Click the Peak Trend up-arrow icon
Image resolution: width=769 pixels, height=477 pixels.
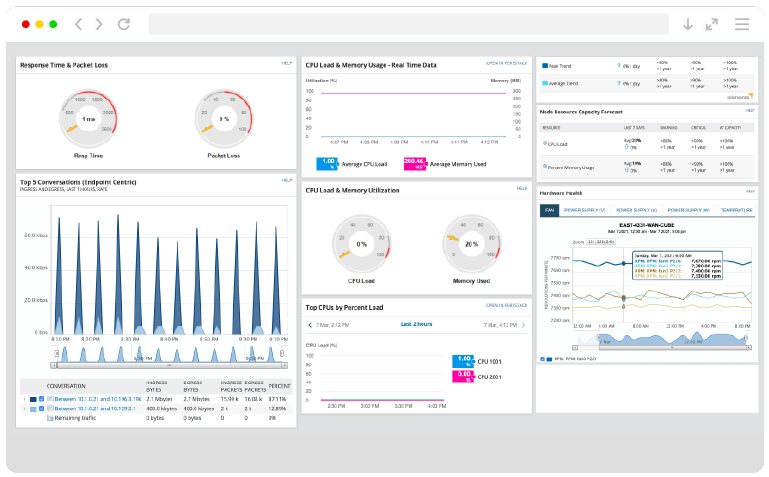click(x=619, y=65)
